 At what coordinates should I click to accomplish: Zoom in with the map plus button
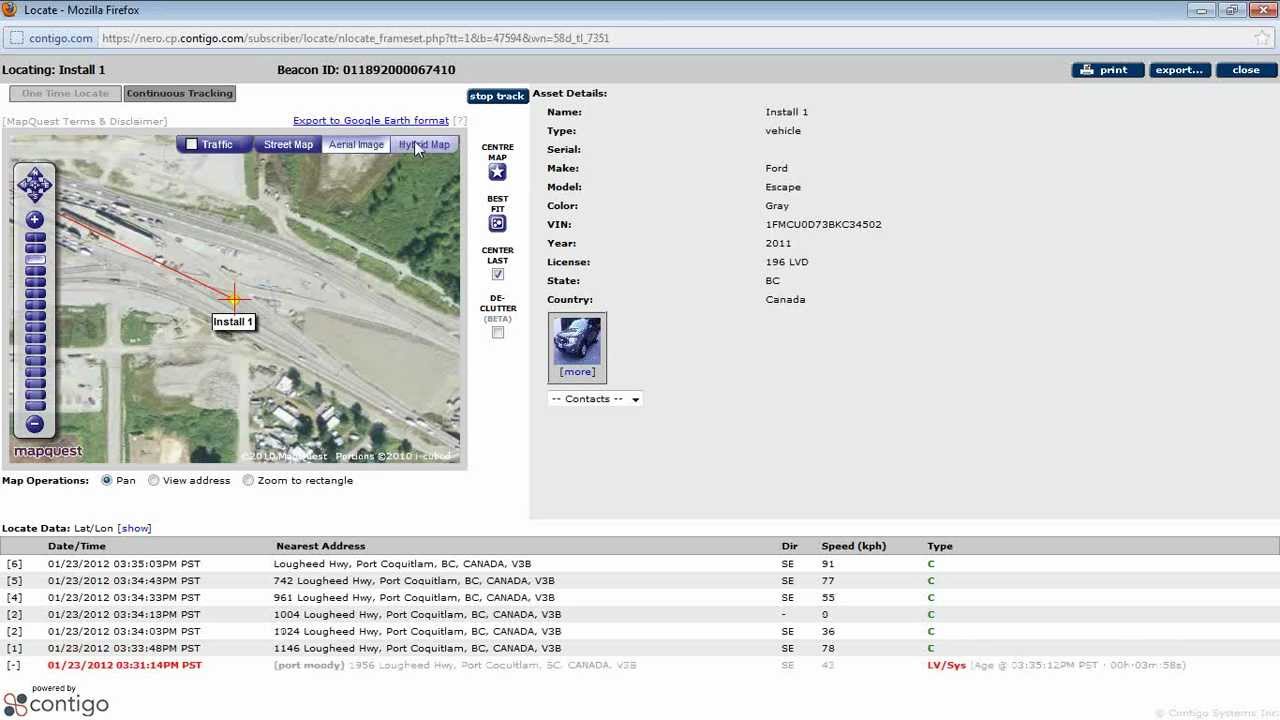pos(35,220)
